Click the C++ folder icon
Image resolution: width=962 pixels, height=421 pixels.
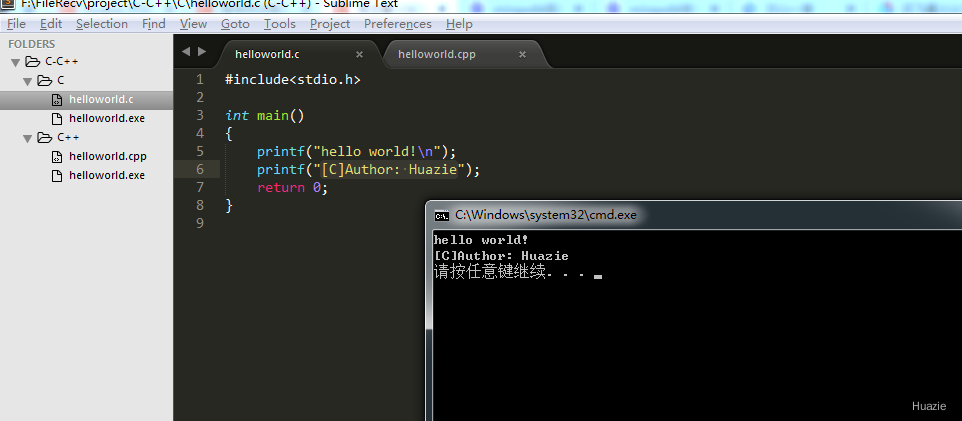tap(44, 137)
